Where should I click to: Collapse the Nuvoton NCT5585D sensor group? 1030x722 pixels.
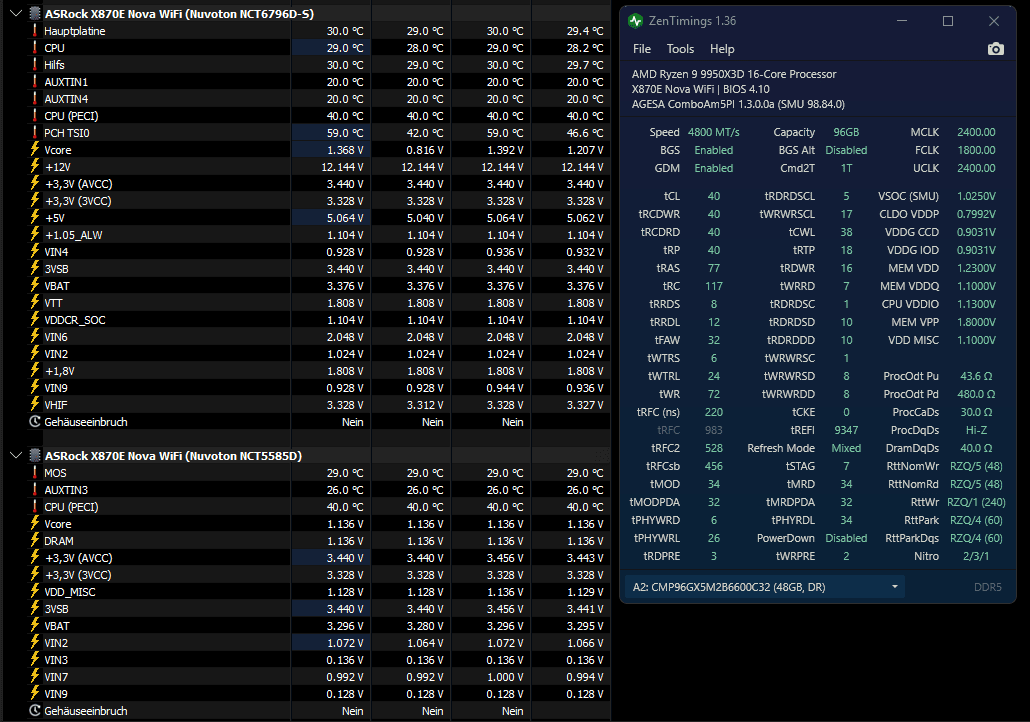coord(16,455)
